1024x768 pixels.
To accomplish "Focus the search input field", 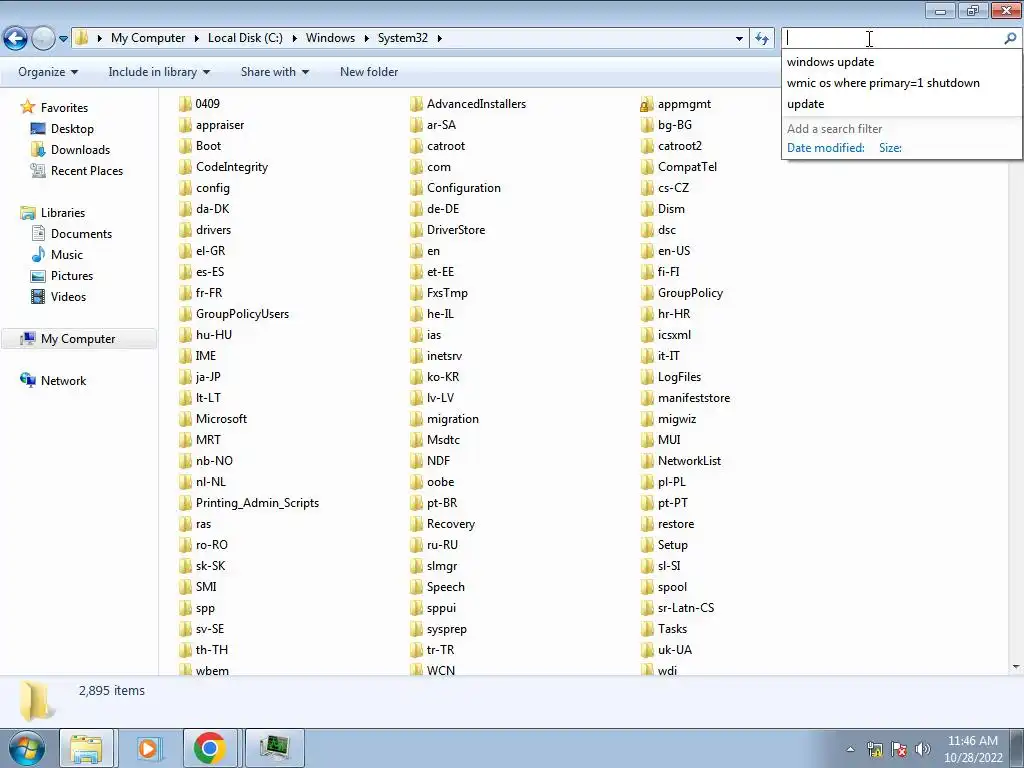I will pos(892,39).
